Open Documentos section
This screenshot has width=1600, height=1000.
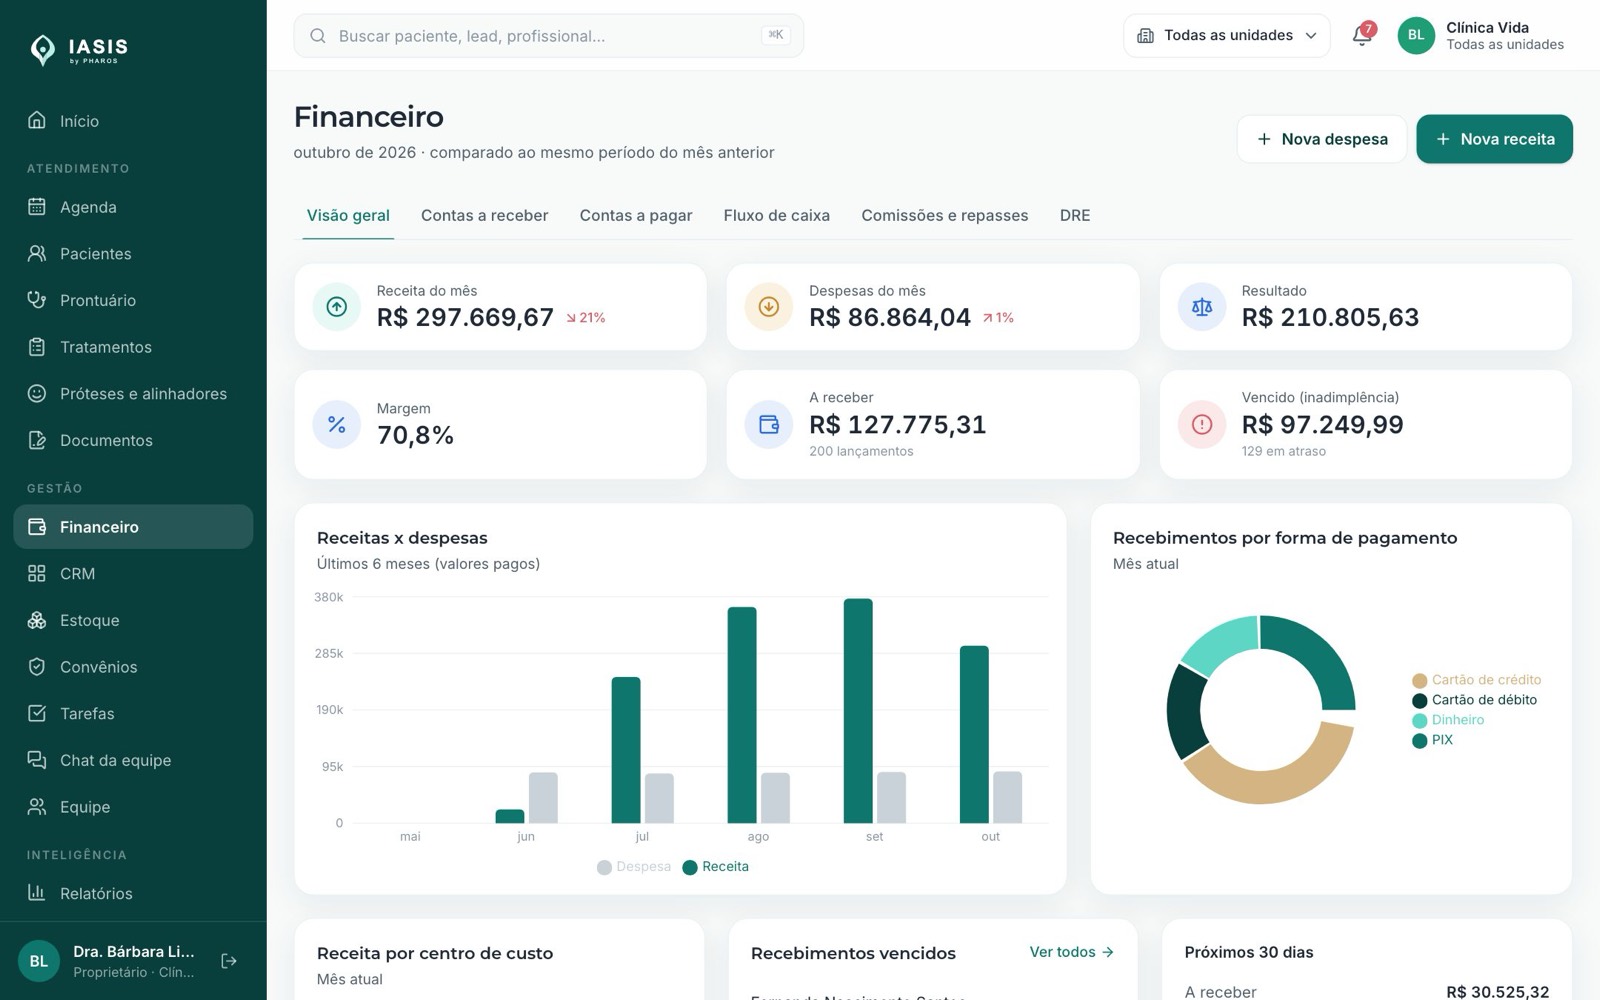133,440
